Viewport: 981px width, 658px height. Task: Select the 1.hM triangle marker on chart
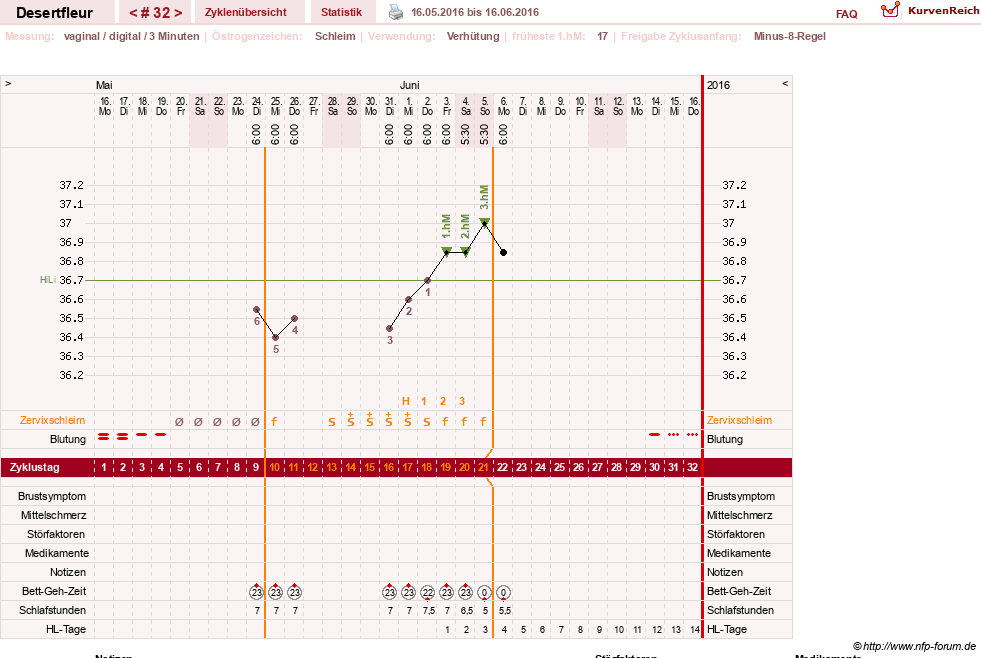point(447,251)
